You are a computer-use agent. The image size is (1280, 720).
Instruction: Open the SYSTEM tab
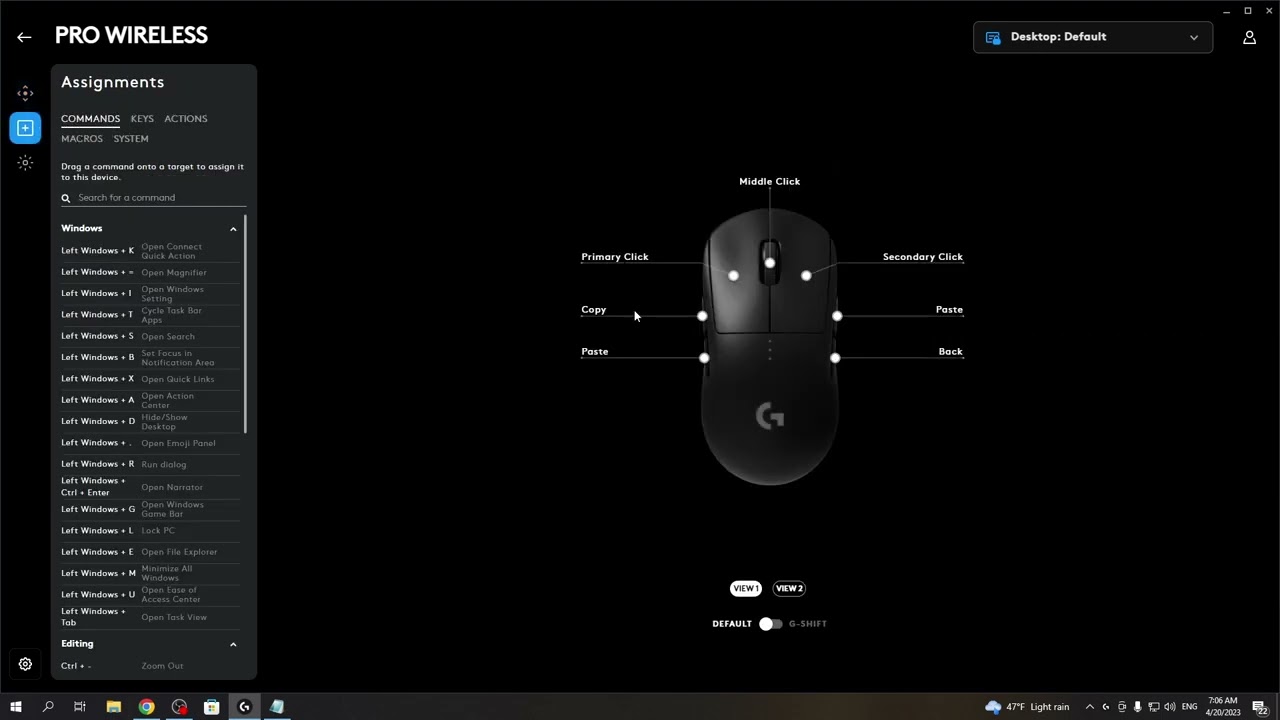tap(131, 139)
